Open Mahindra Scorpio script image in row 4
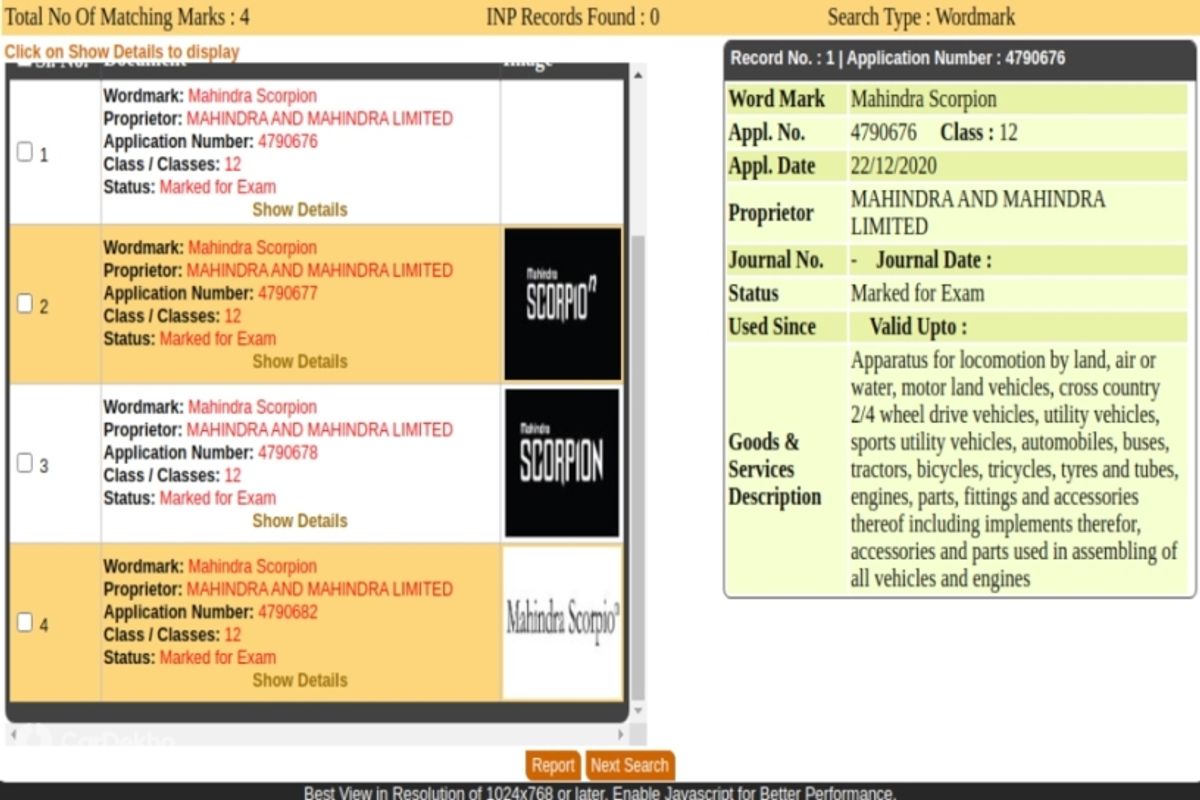Viewport: 1200px width, 800px height. point(563,622)
